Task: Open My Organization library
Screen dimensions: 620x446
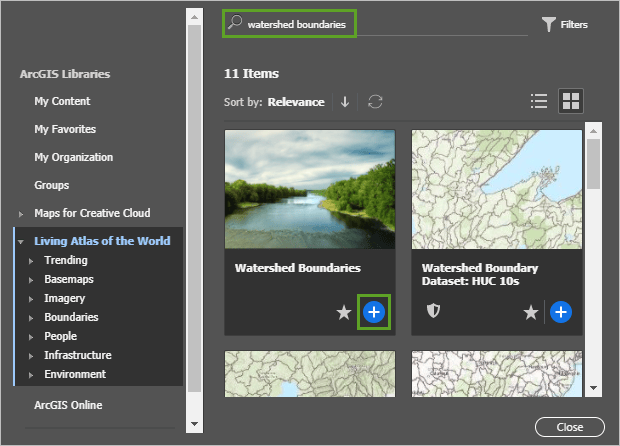Action: pyautogui.click(x=74, y=157)
